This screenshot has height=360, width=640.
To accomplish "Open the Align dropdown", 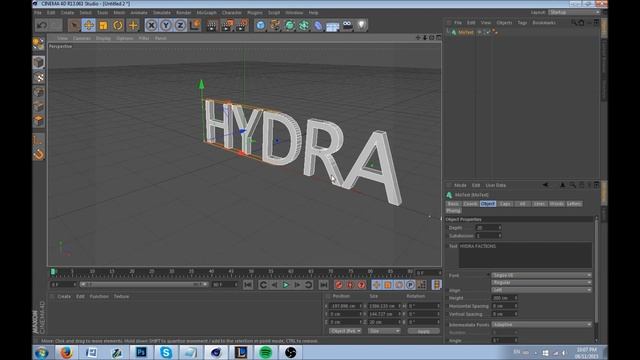I will click(x=541, y=290).
